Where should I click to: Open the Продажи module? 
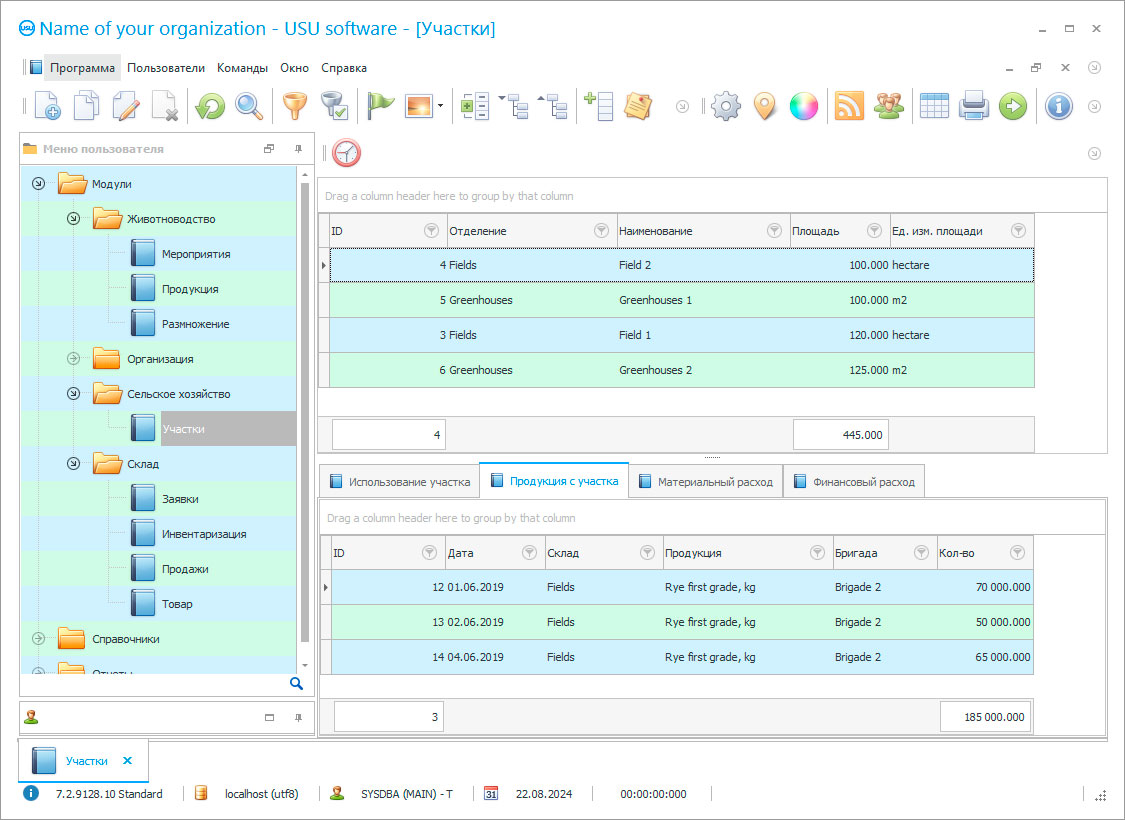pos(185,569)
